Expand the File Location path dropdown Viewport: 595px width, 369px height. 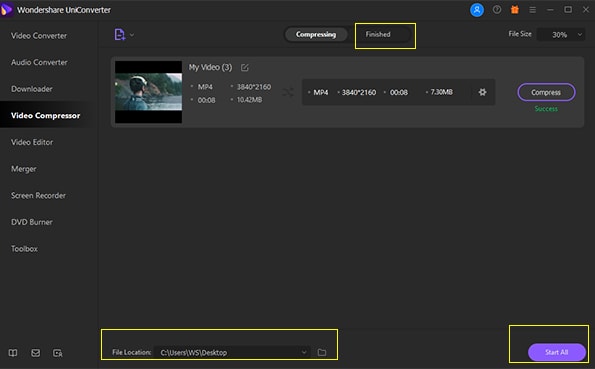pos(304,352)
